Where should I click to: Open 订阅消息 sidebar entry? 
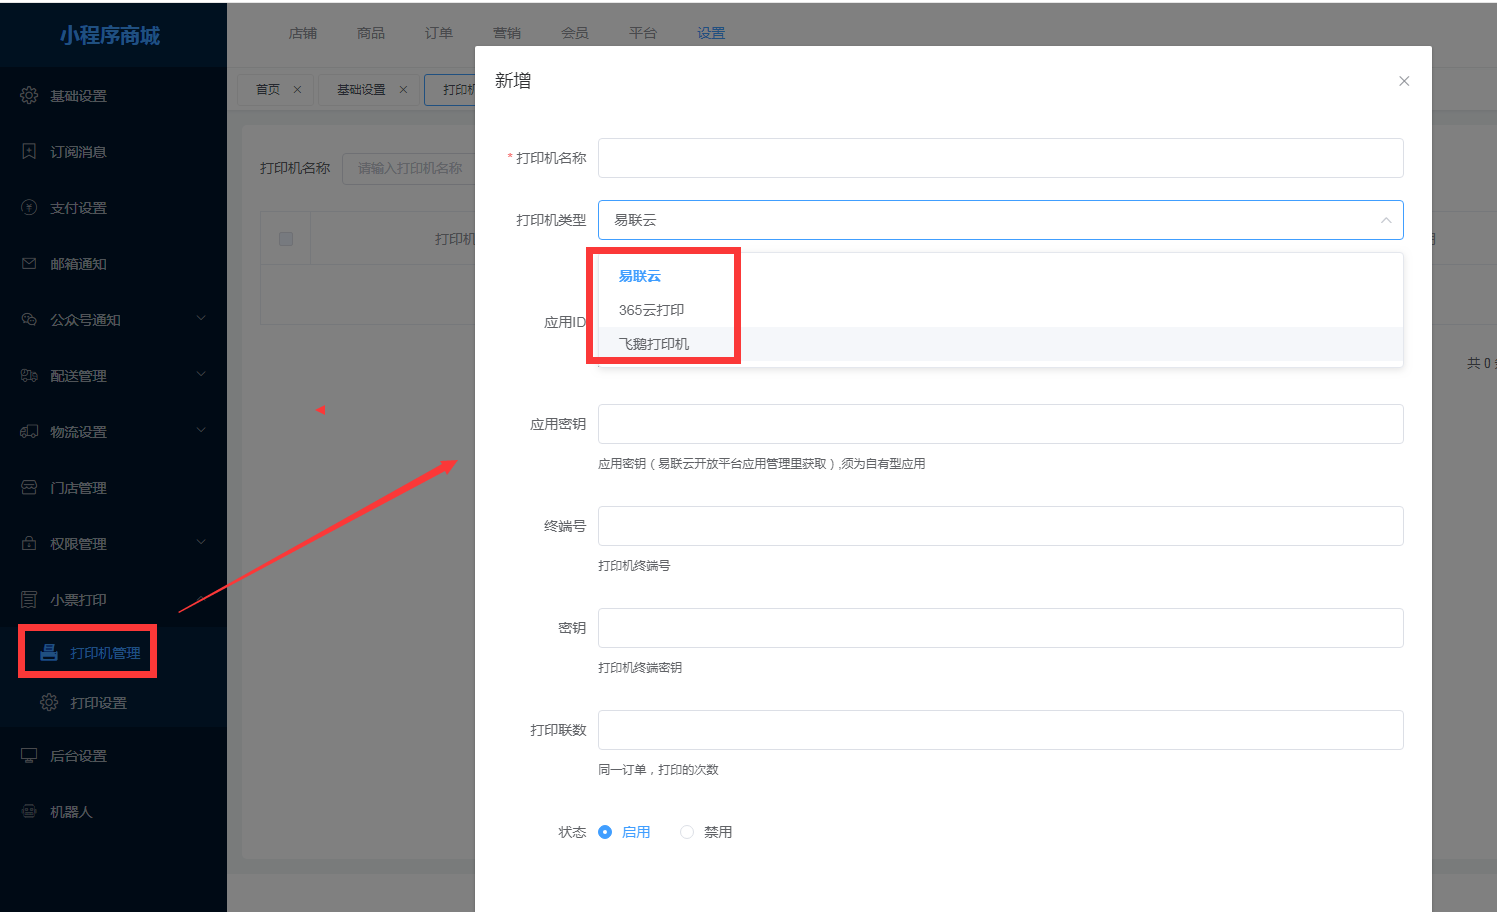coord(78,152)
